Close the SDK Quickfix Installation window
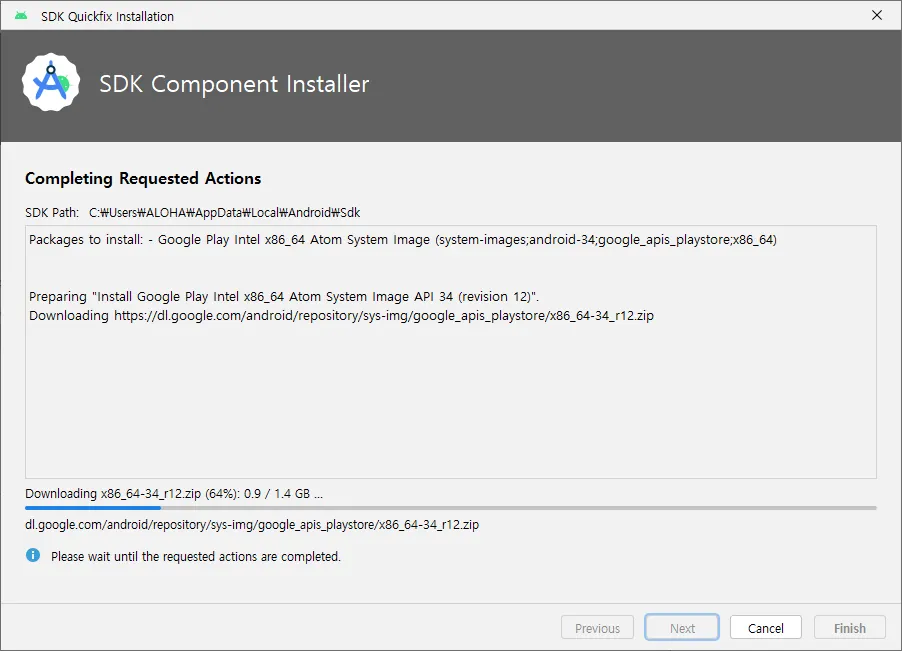Screen dimensions: 902x651 (x=877, y=16)
